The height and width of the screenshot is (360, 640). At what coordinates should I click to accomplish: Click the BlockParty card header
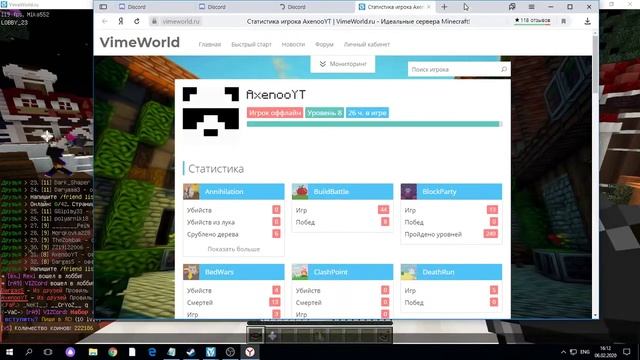[x=451, y=191]
